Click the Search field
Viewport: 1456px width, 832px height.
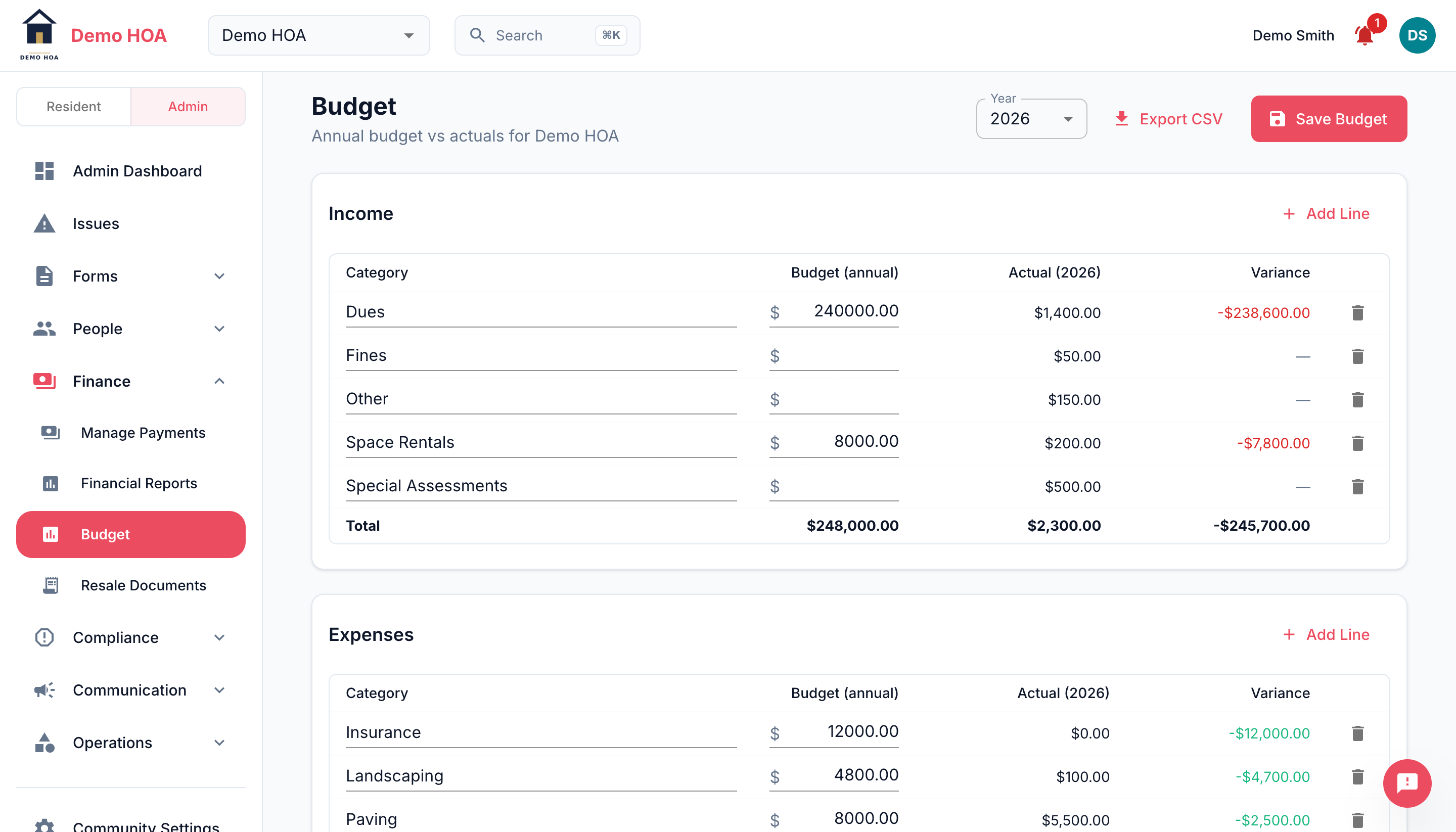(x=547, y=35)
